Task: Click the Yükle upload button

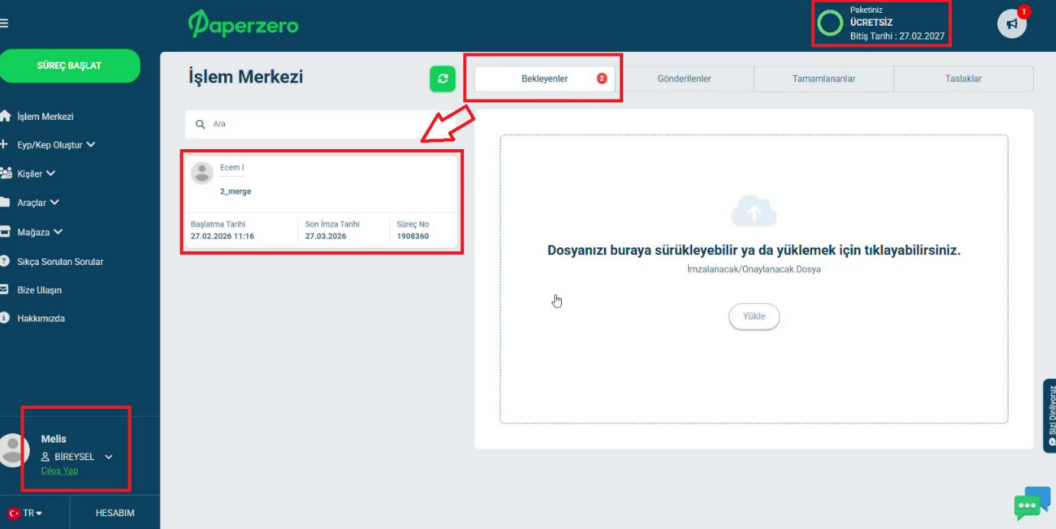Action: (x=754, y=316)
